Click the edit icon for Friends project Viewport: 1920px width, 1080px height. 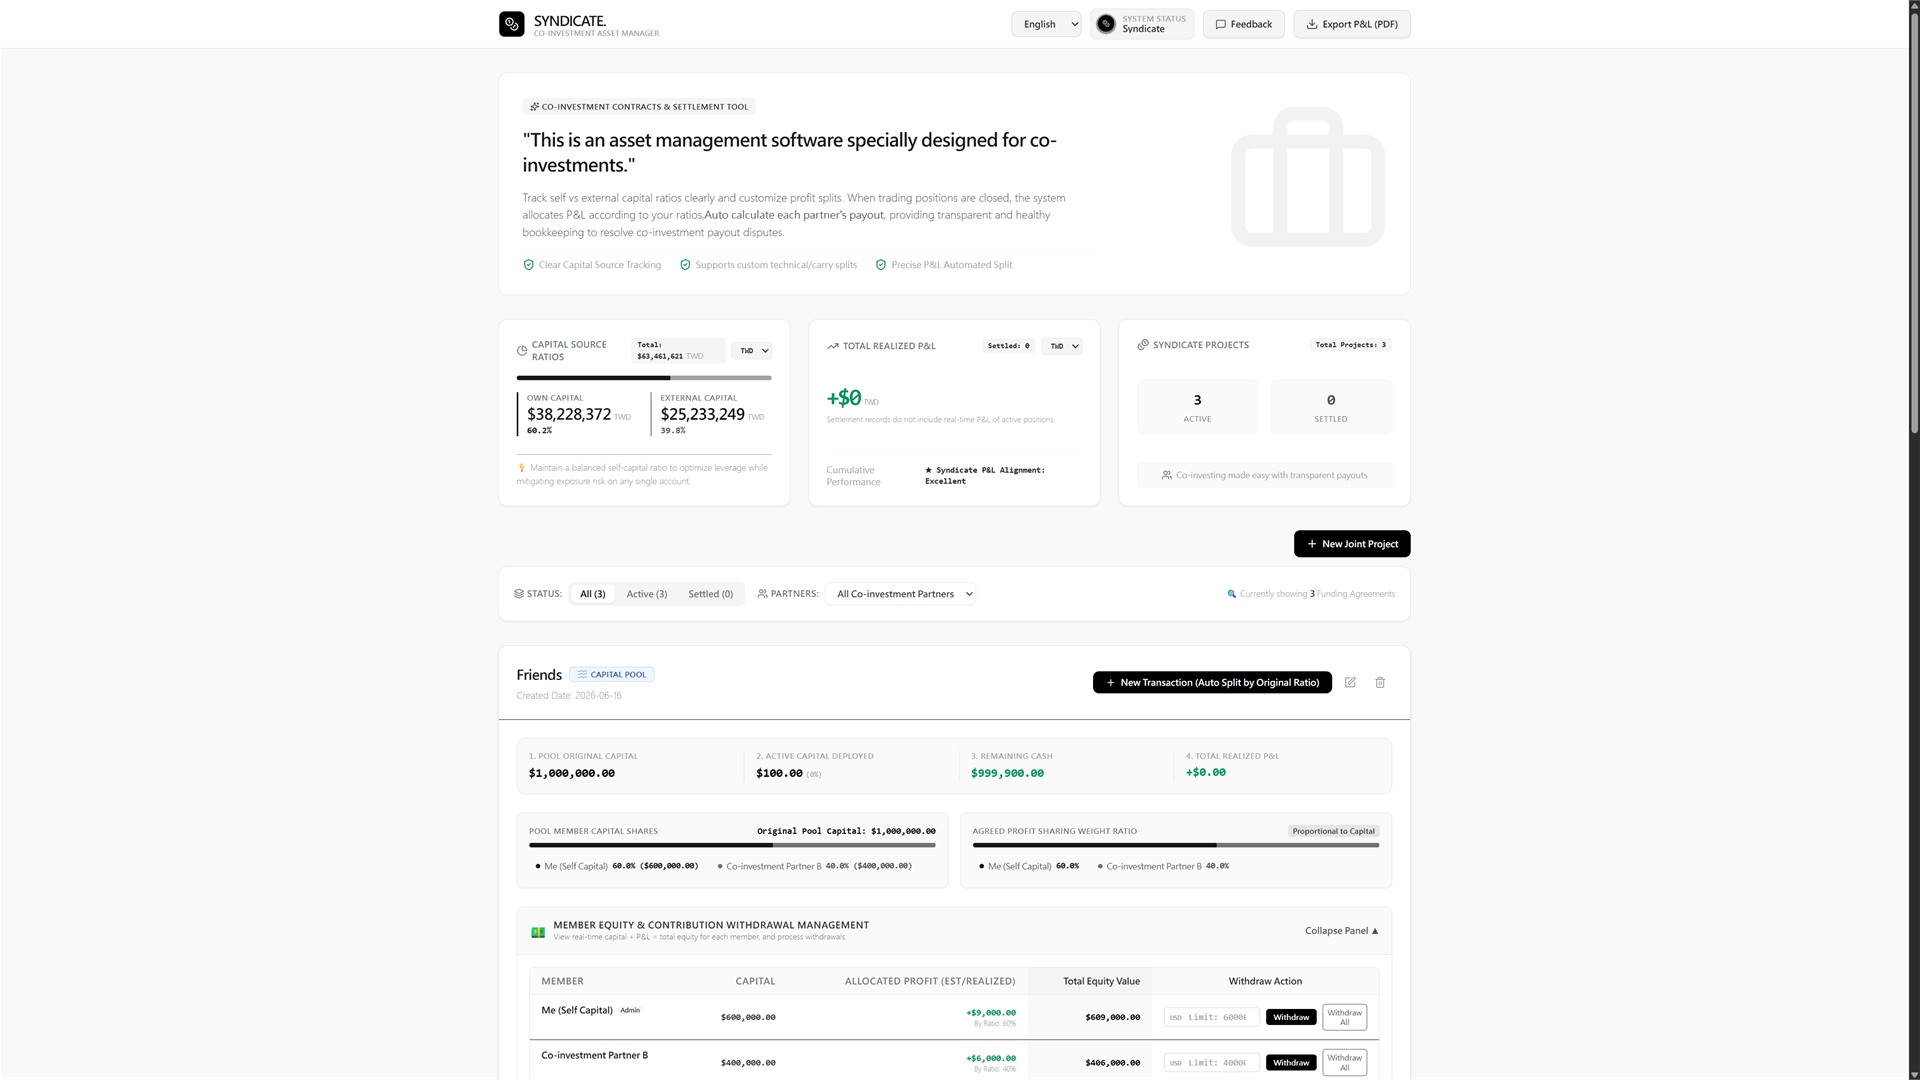(x=1350, y=682)
